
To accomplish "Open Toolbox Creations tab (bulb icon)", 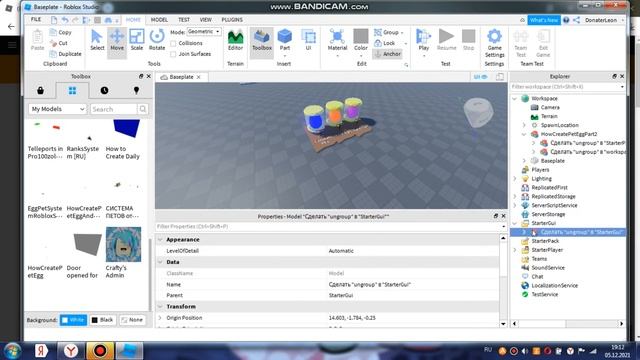I will (x=136, y=91).
